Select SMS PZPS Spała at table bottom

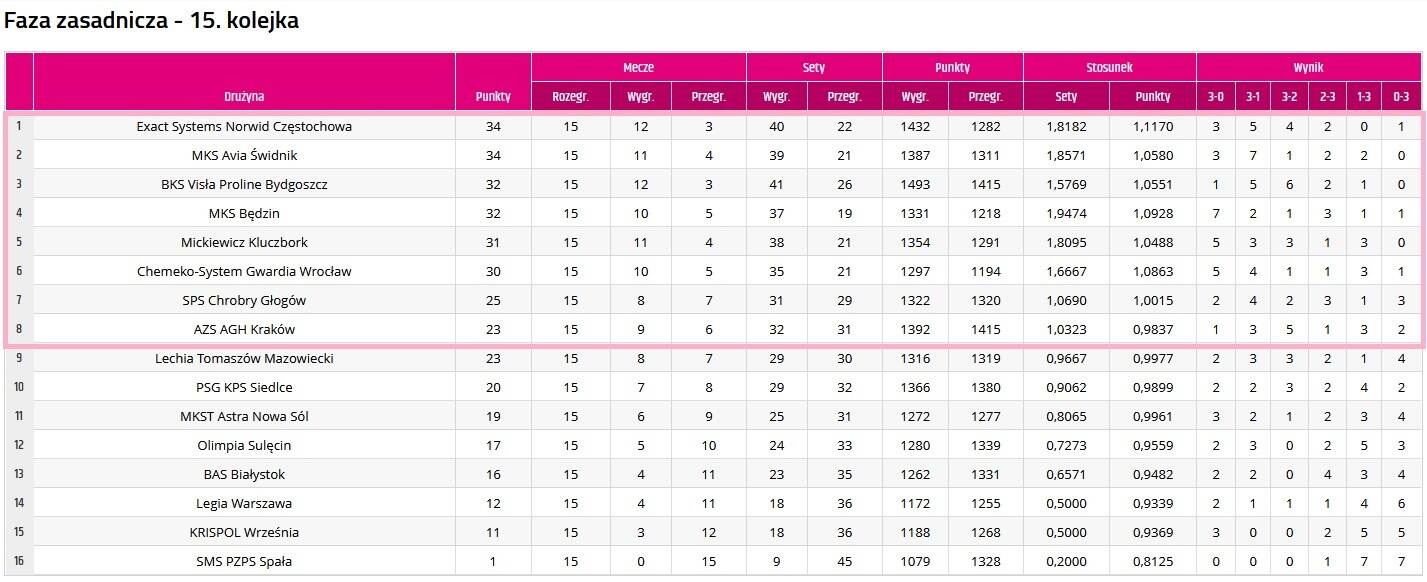[x=244, y=562]
